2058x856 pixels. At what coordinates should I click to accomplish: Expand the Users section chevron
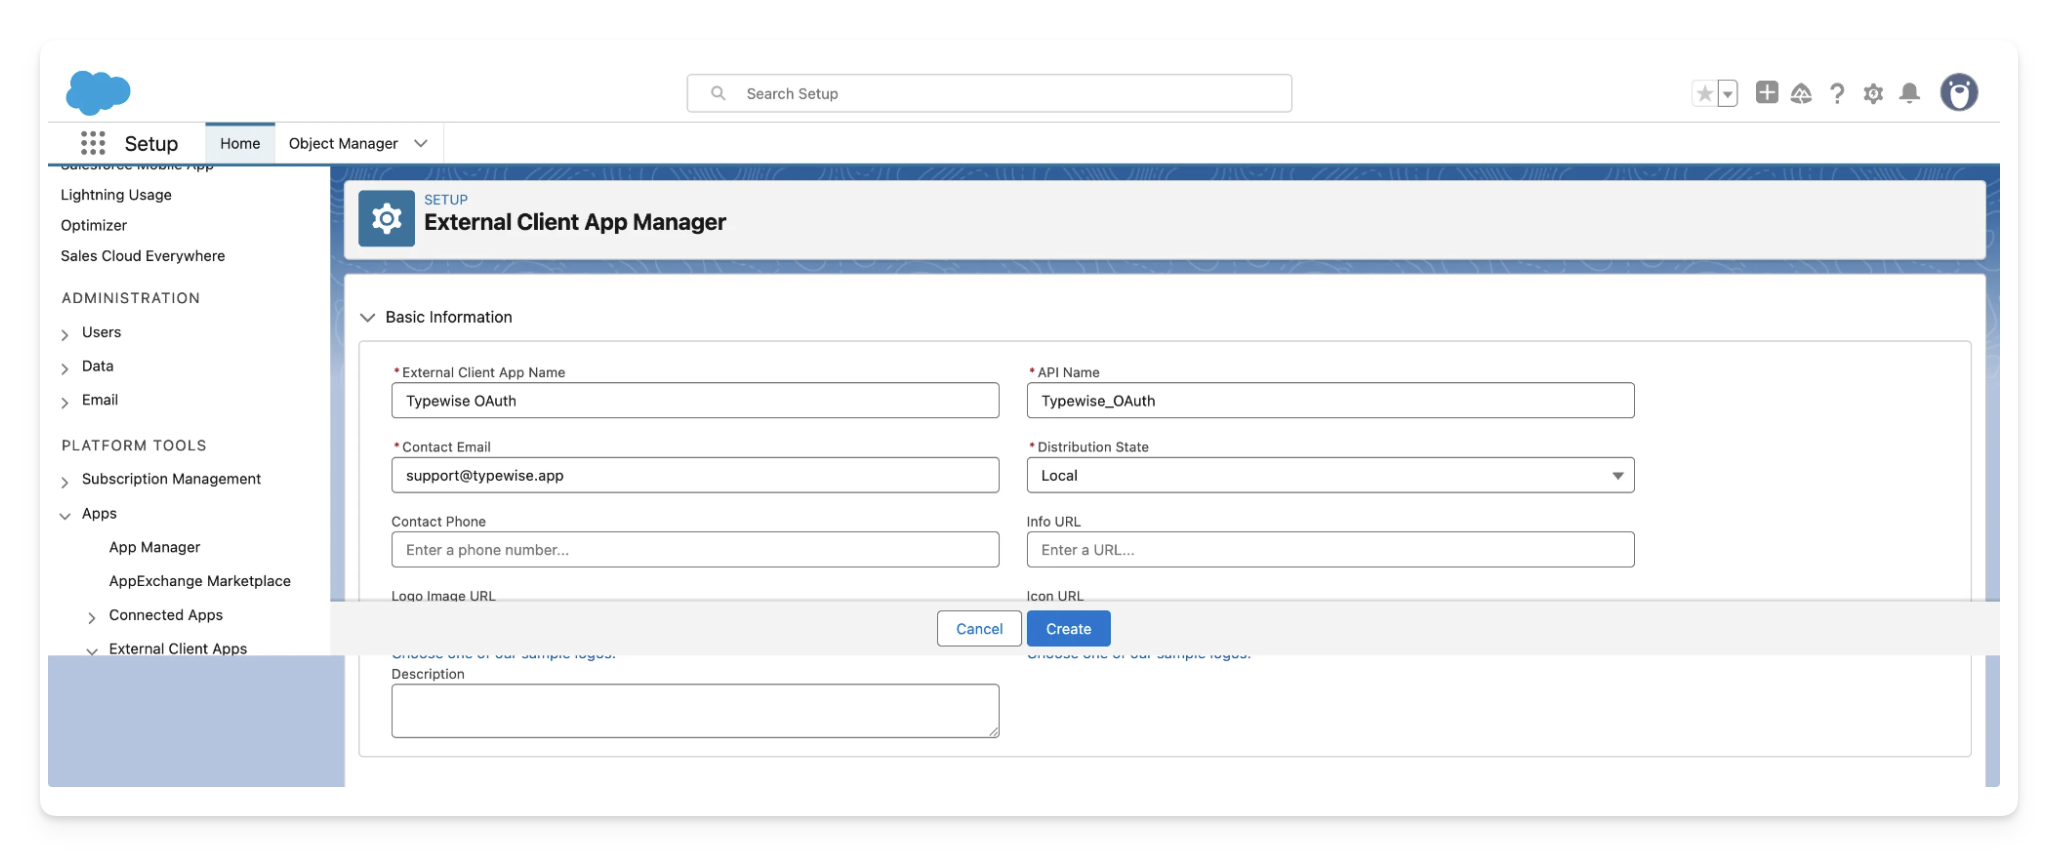[65, 334]
